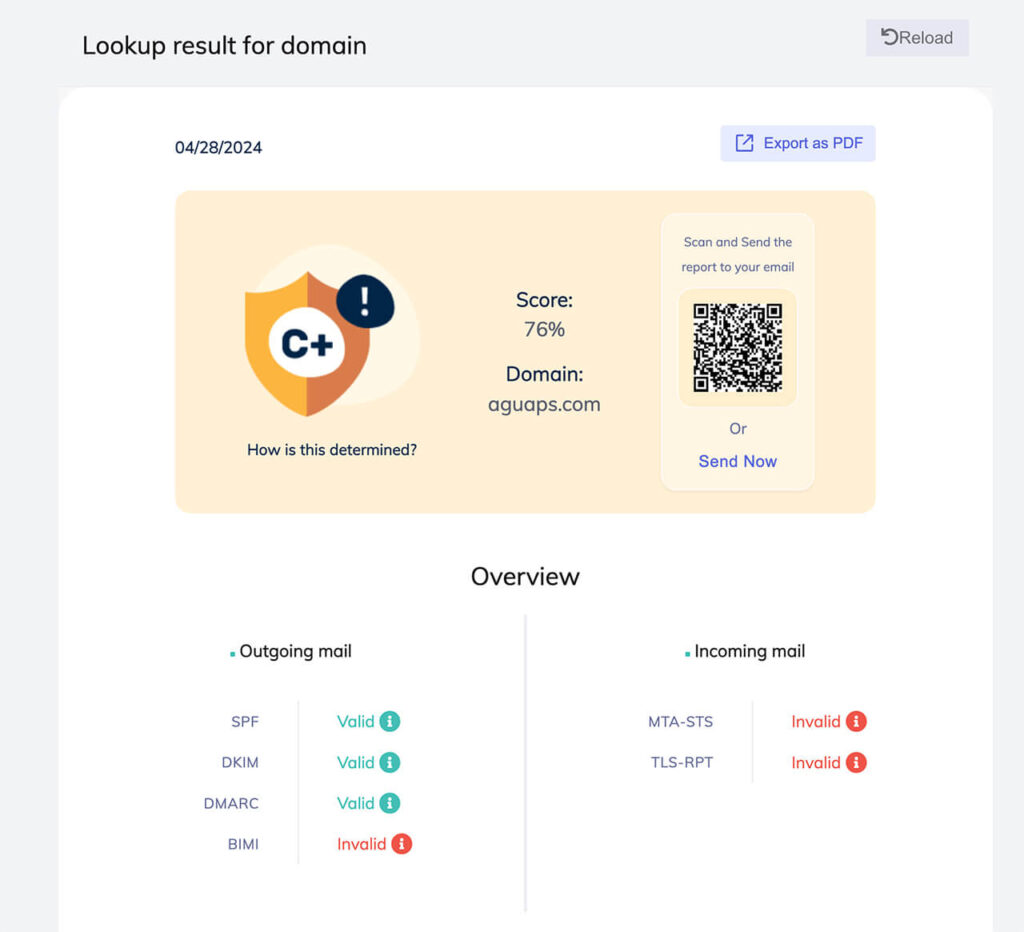
Task: Open the "How is this determined?" link
Action: pyautogui.click(x=332, y=450)
